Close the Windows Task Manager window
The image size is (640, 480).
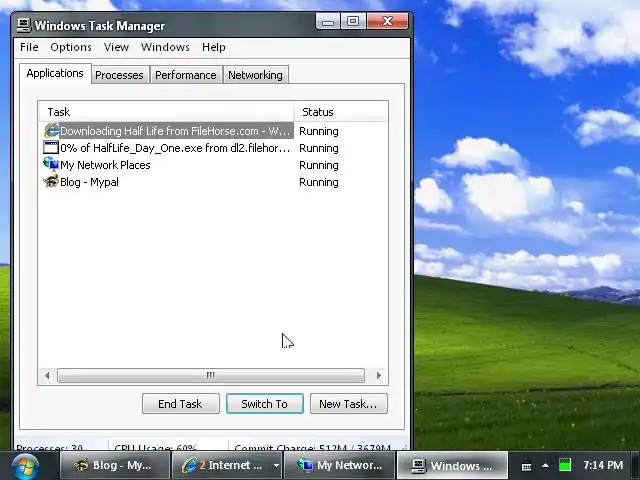(387, 21)
